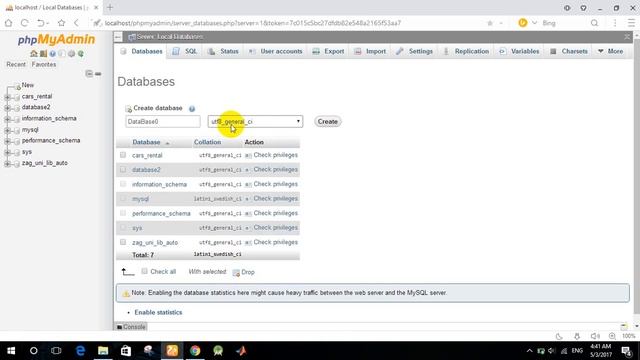Open the More tab dropdown
640x360 pixels.
tap(611, 51)
